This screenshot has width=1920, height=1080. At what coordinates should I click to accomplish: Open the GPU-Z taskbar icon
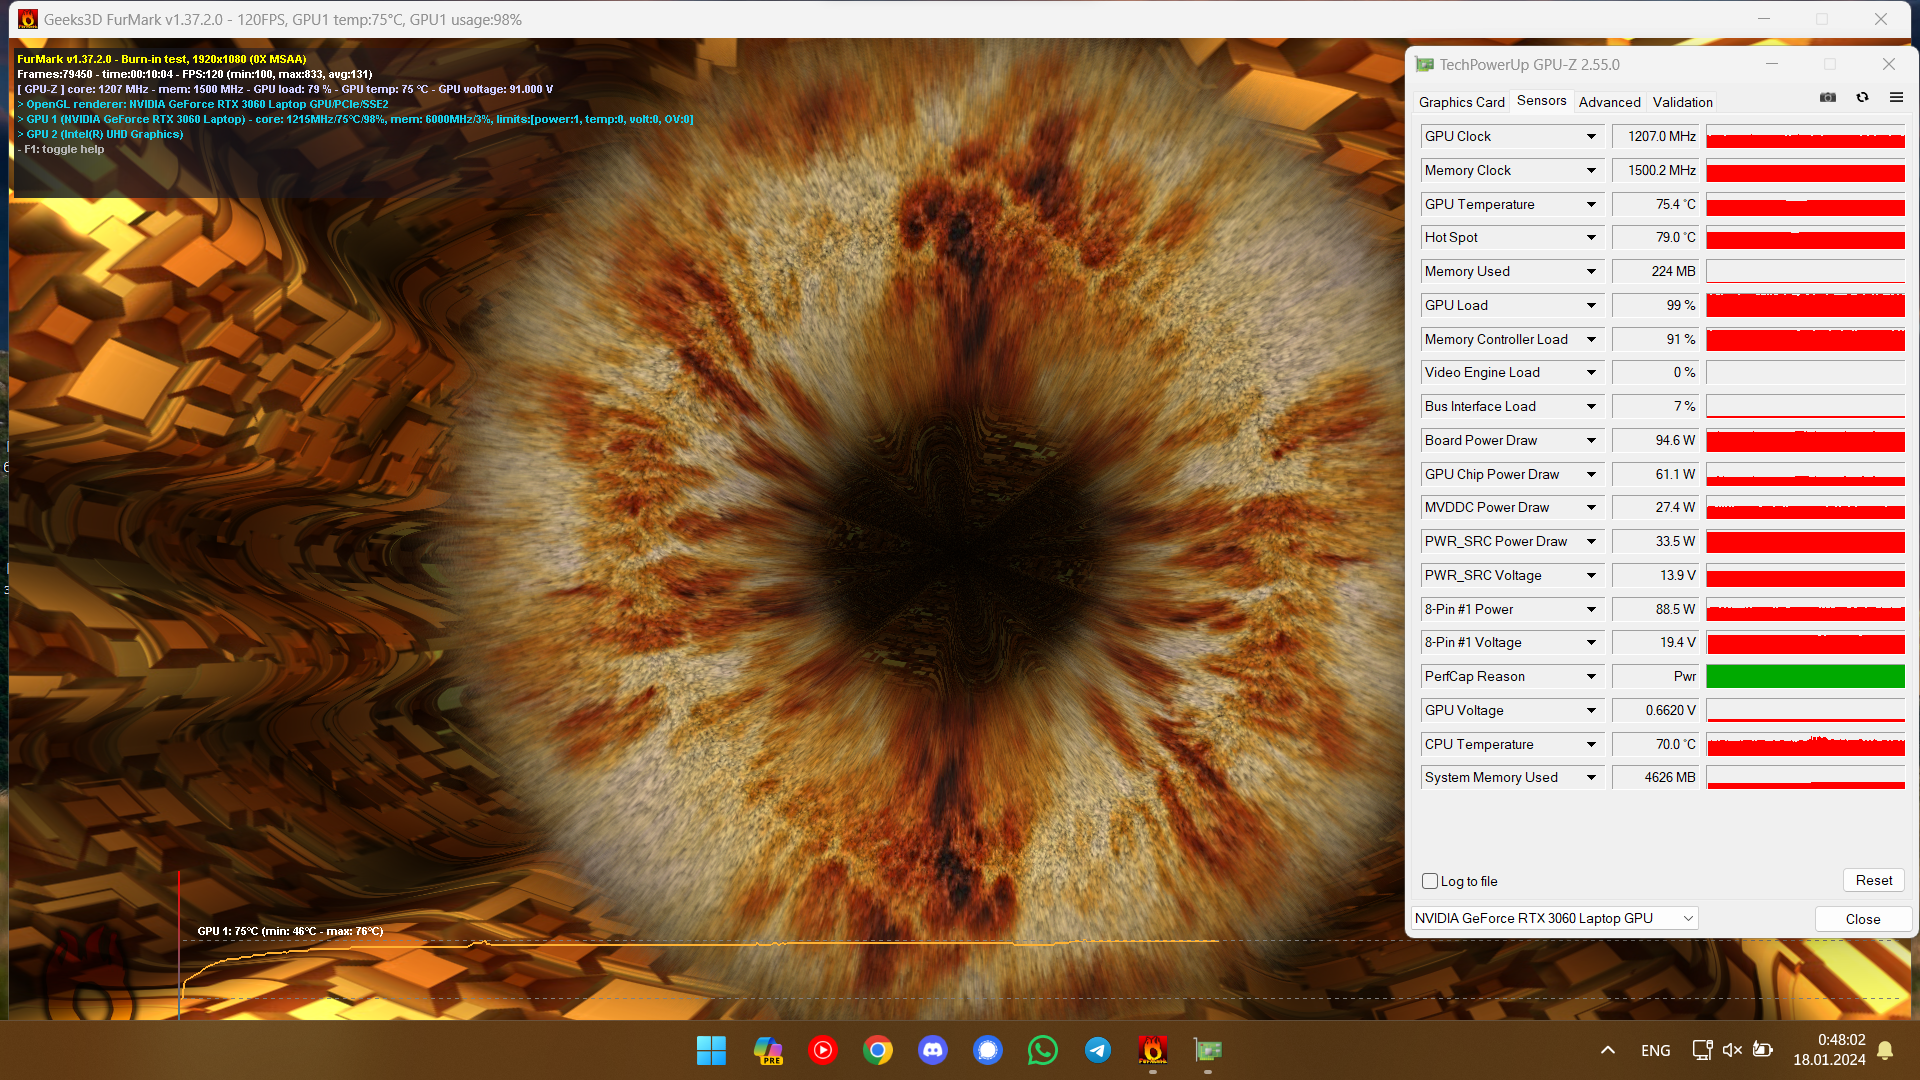1208,1050
